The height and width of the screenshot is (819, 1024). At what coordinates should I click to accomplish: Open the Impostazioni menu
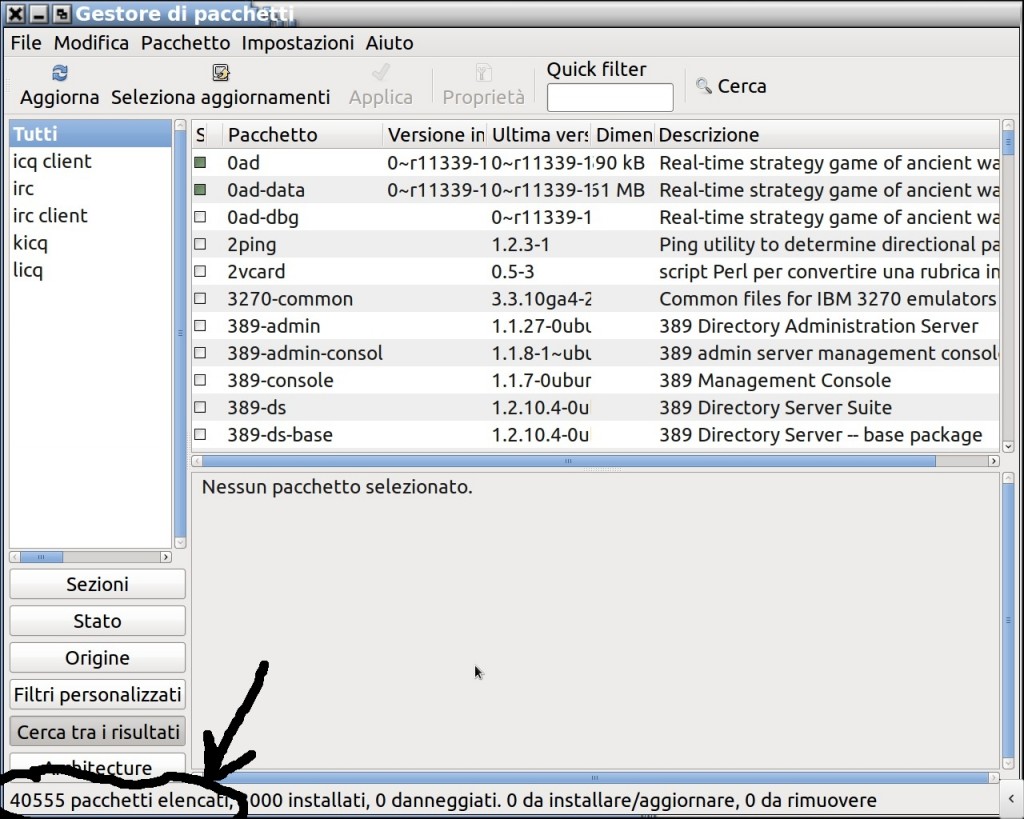(298, 43)
